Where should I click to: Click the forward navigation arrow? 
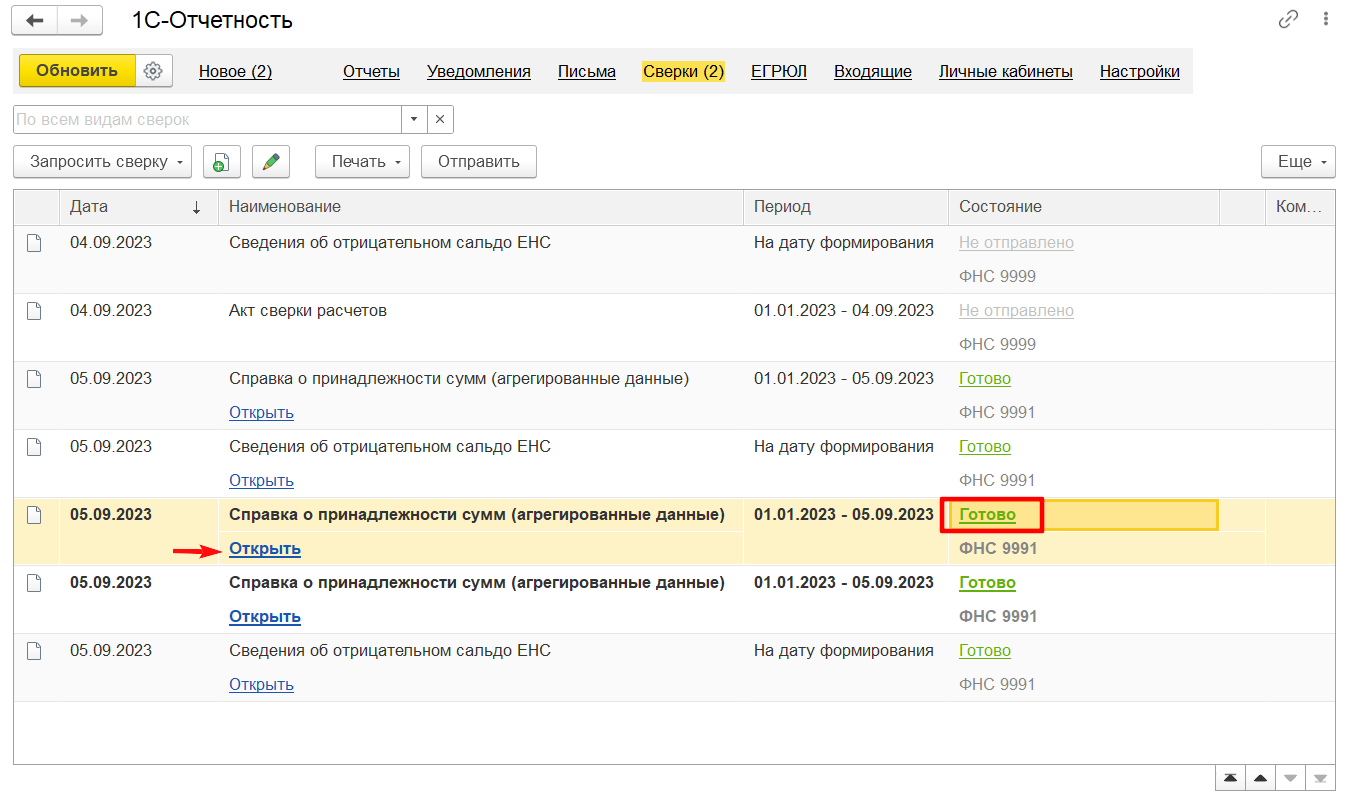pos(80,20)
